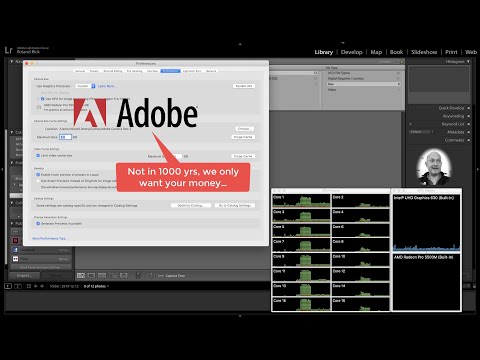This screenshot has height=360, width=480.
Task: Close the Preferences window
Action: point(27,63)
